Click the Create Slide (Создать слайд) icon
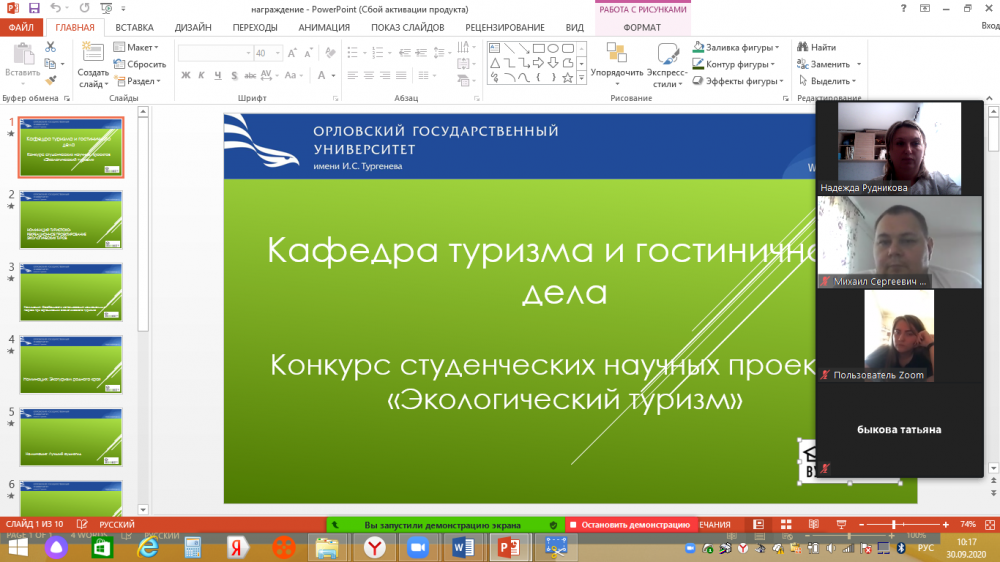This screenshot has height=562, width=1000. pyautogui.click(x=93, y=54)
